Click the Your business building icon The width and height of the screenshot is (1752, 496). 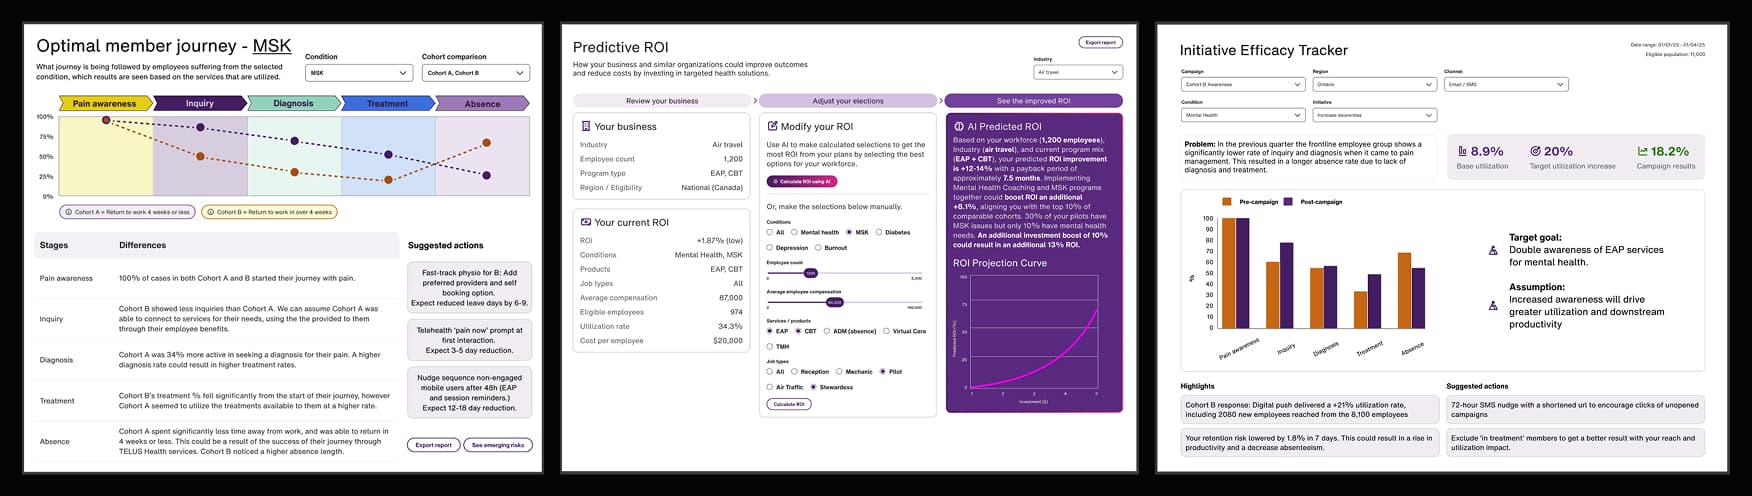[585, 127]
